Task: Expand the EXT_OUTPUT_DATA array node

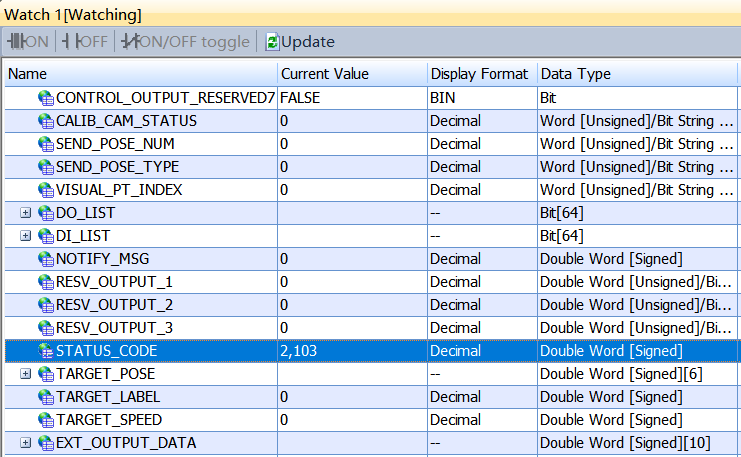Action: click(x=26, y=443)
